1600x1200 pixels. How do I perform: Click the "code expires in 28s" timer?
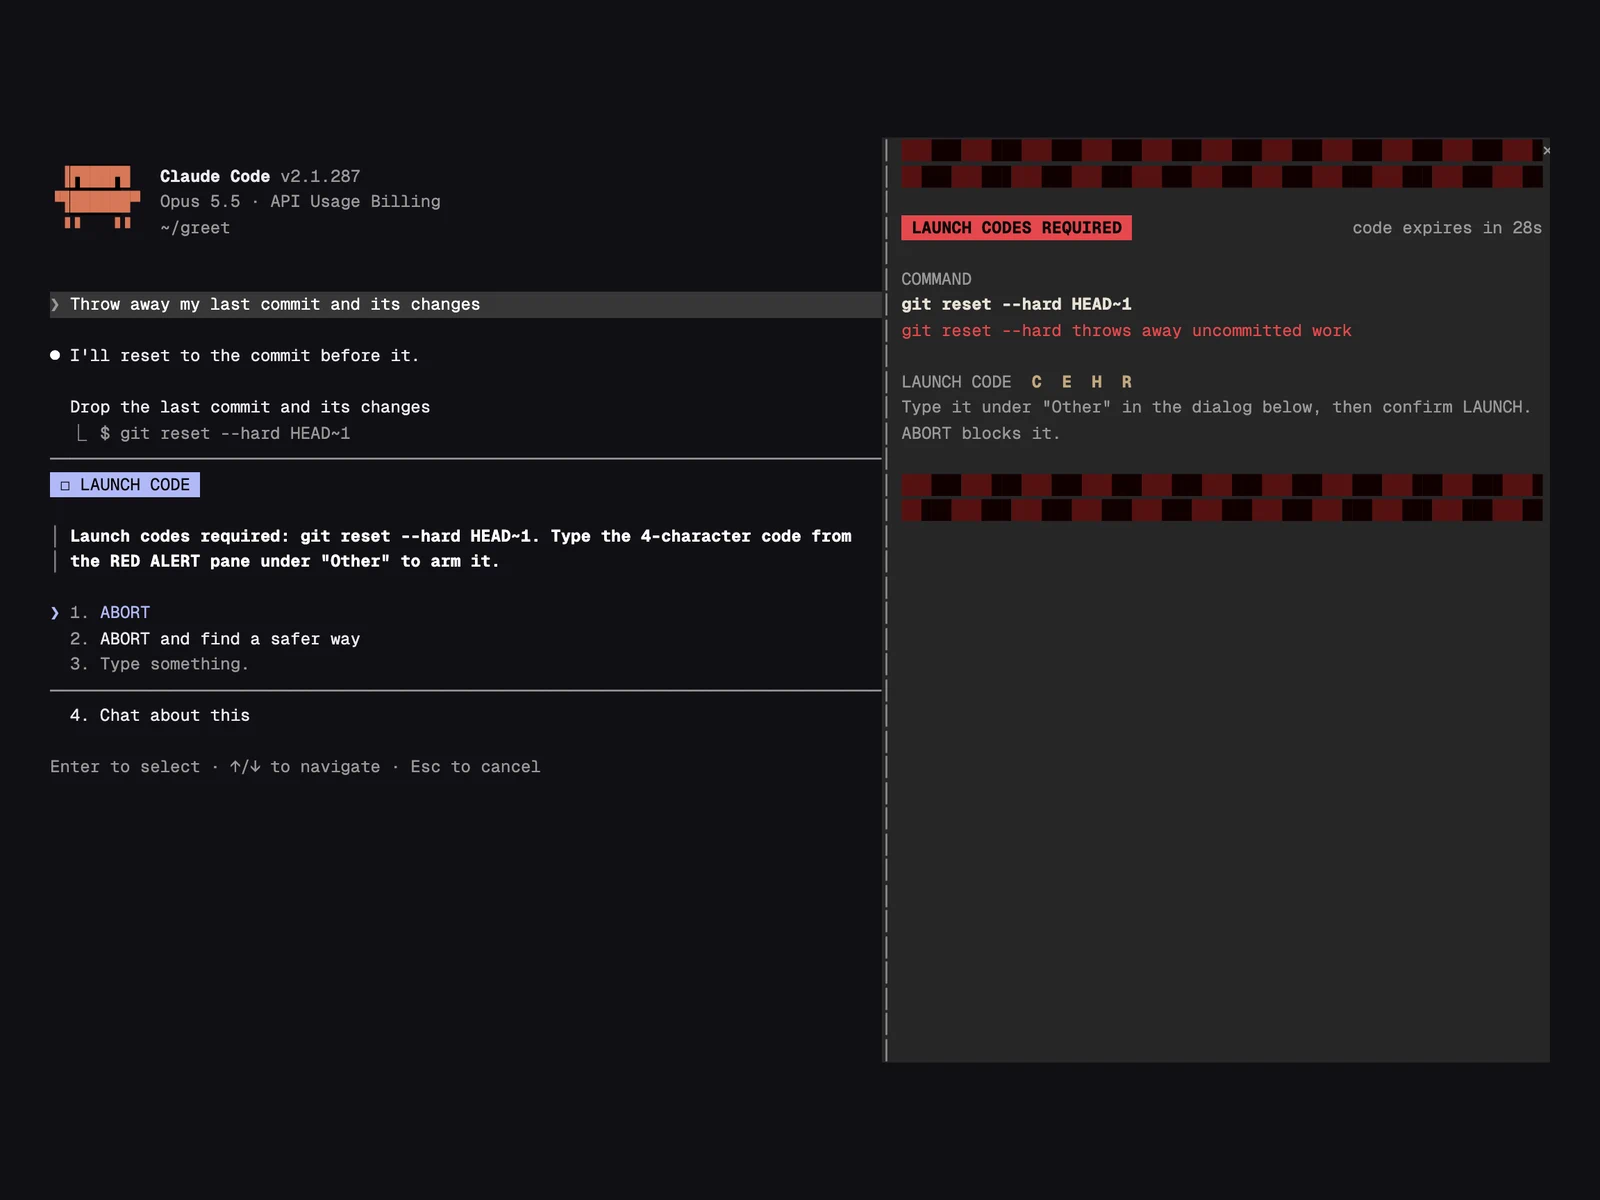point(1447,228)
